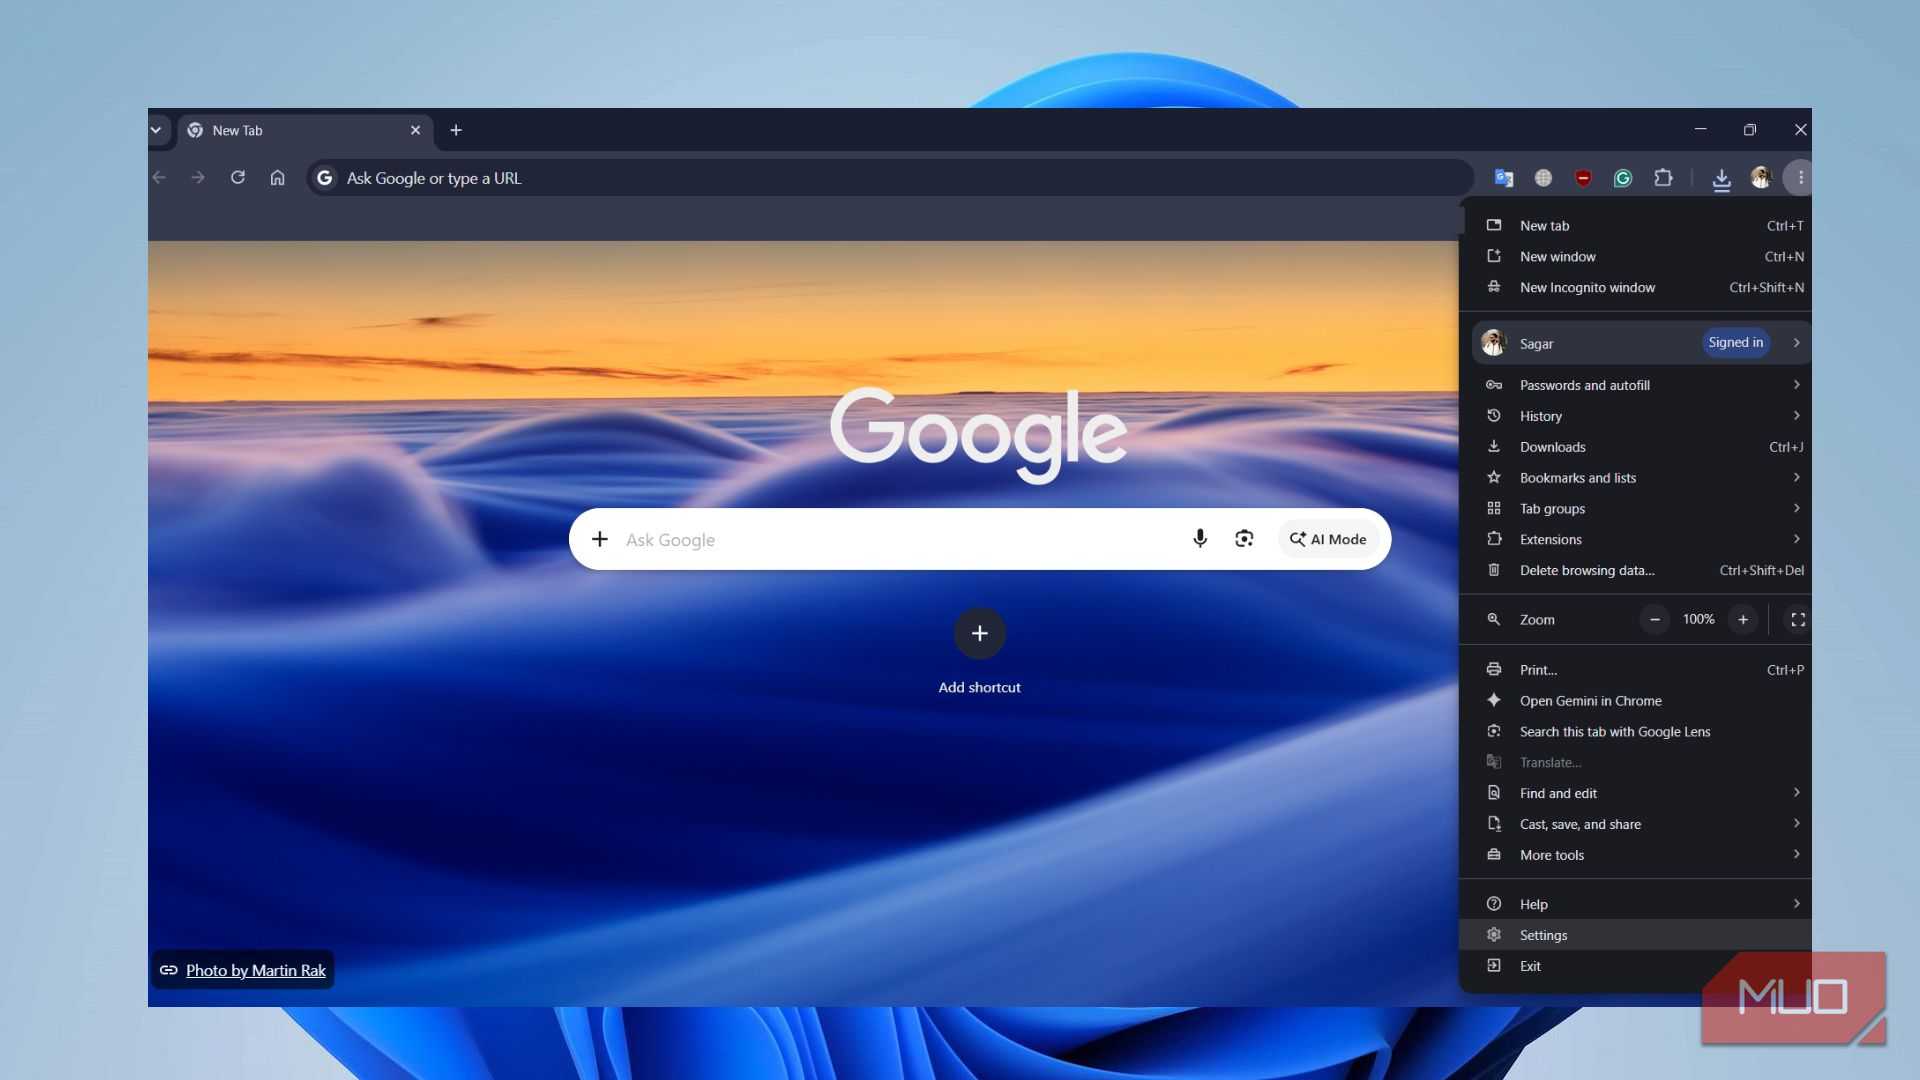
Task: Expand Bookmarks and lists submenu
Action: (1635, 478)
